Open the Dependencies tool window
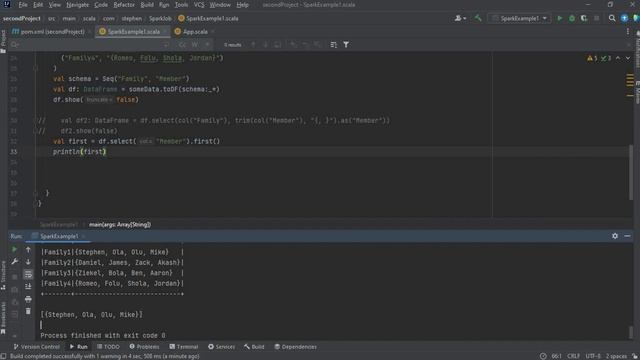This screenshot has height=360, width=640. (x=295, y=347)
